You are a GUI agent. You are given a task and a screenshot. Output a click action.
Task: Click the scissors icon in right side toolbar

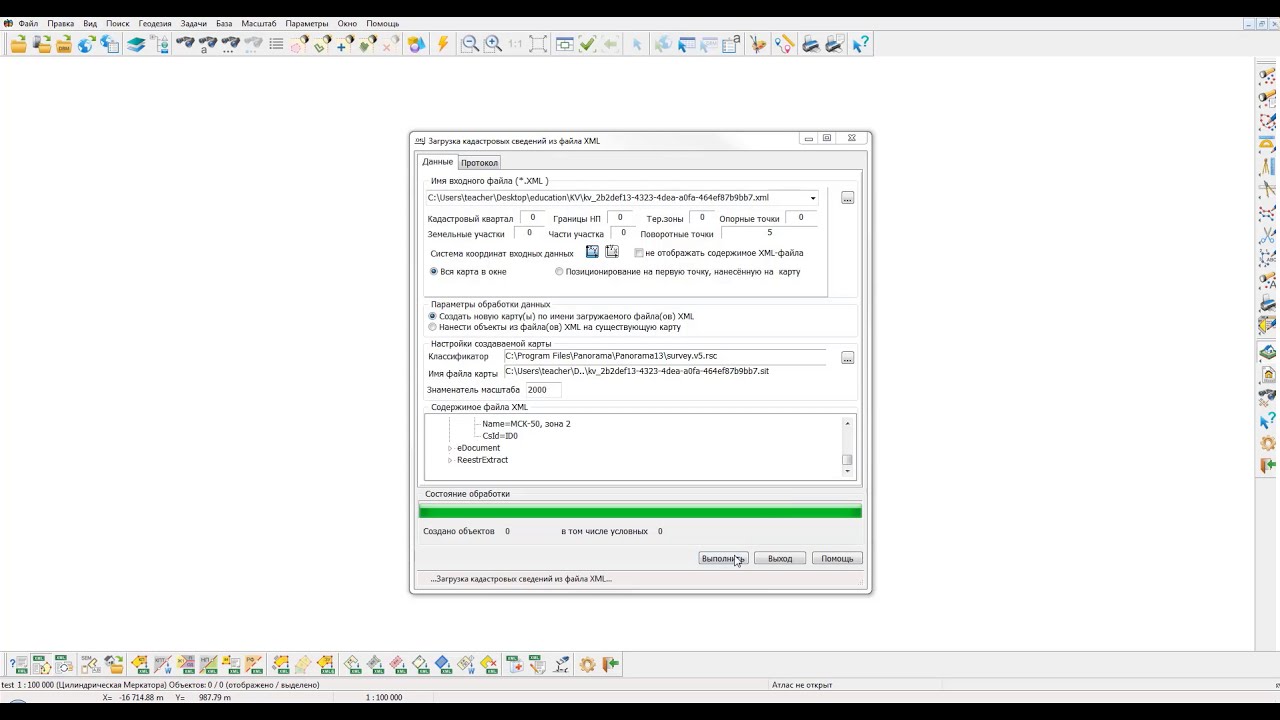pos(1268,236)
